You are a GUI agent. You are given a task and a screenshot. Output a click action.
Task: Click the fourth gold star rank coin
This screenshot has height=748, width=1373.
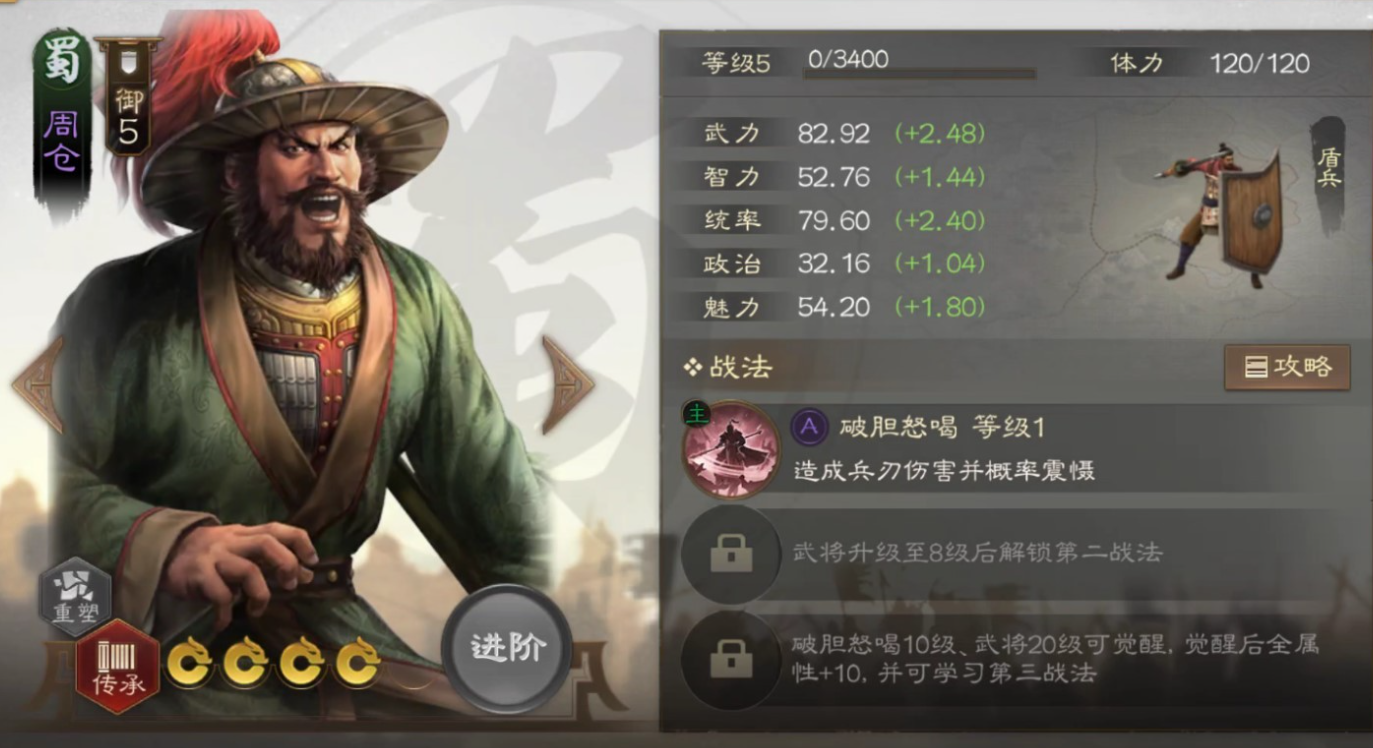[x=356, y=661]
